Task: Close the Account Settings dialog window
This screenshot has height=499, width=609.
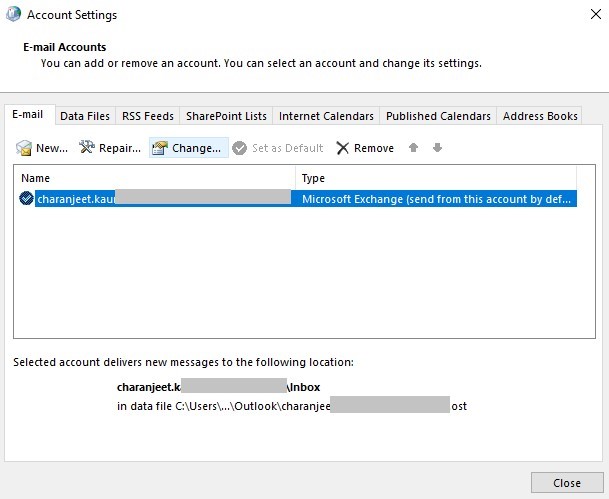Action: coord(596,14)
